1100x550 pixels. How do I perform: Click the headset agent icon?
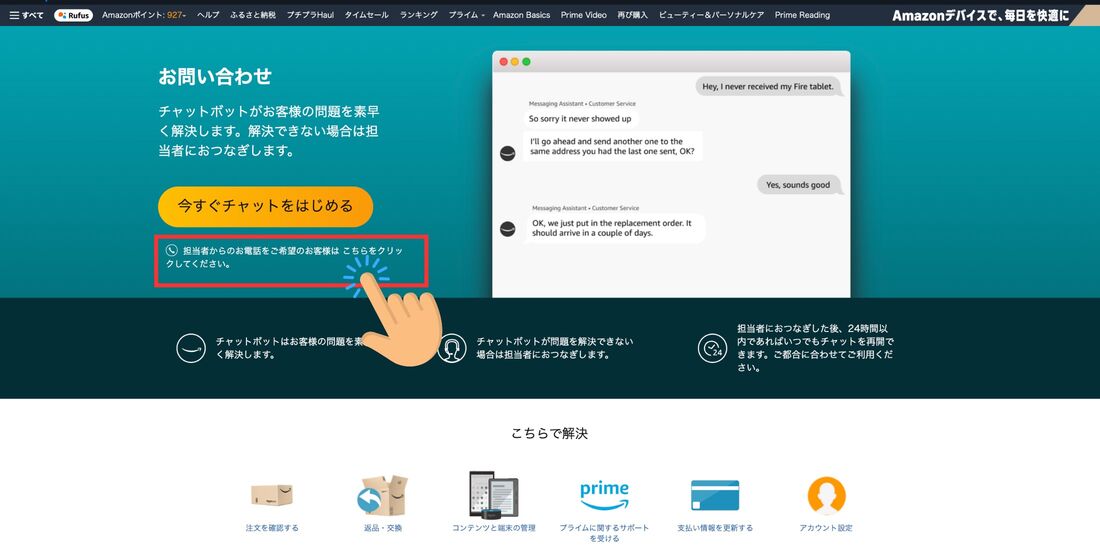pos(452,348)
